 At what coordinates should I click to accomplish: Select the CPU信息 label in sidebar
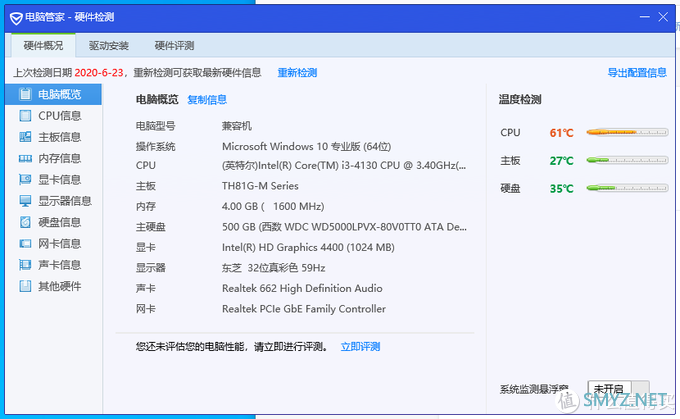(x=60, y=116)
